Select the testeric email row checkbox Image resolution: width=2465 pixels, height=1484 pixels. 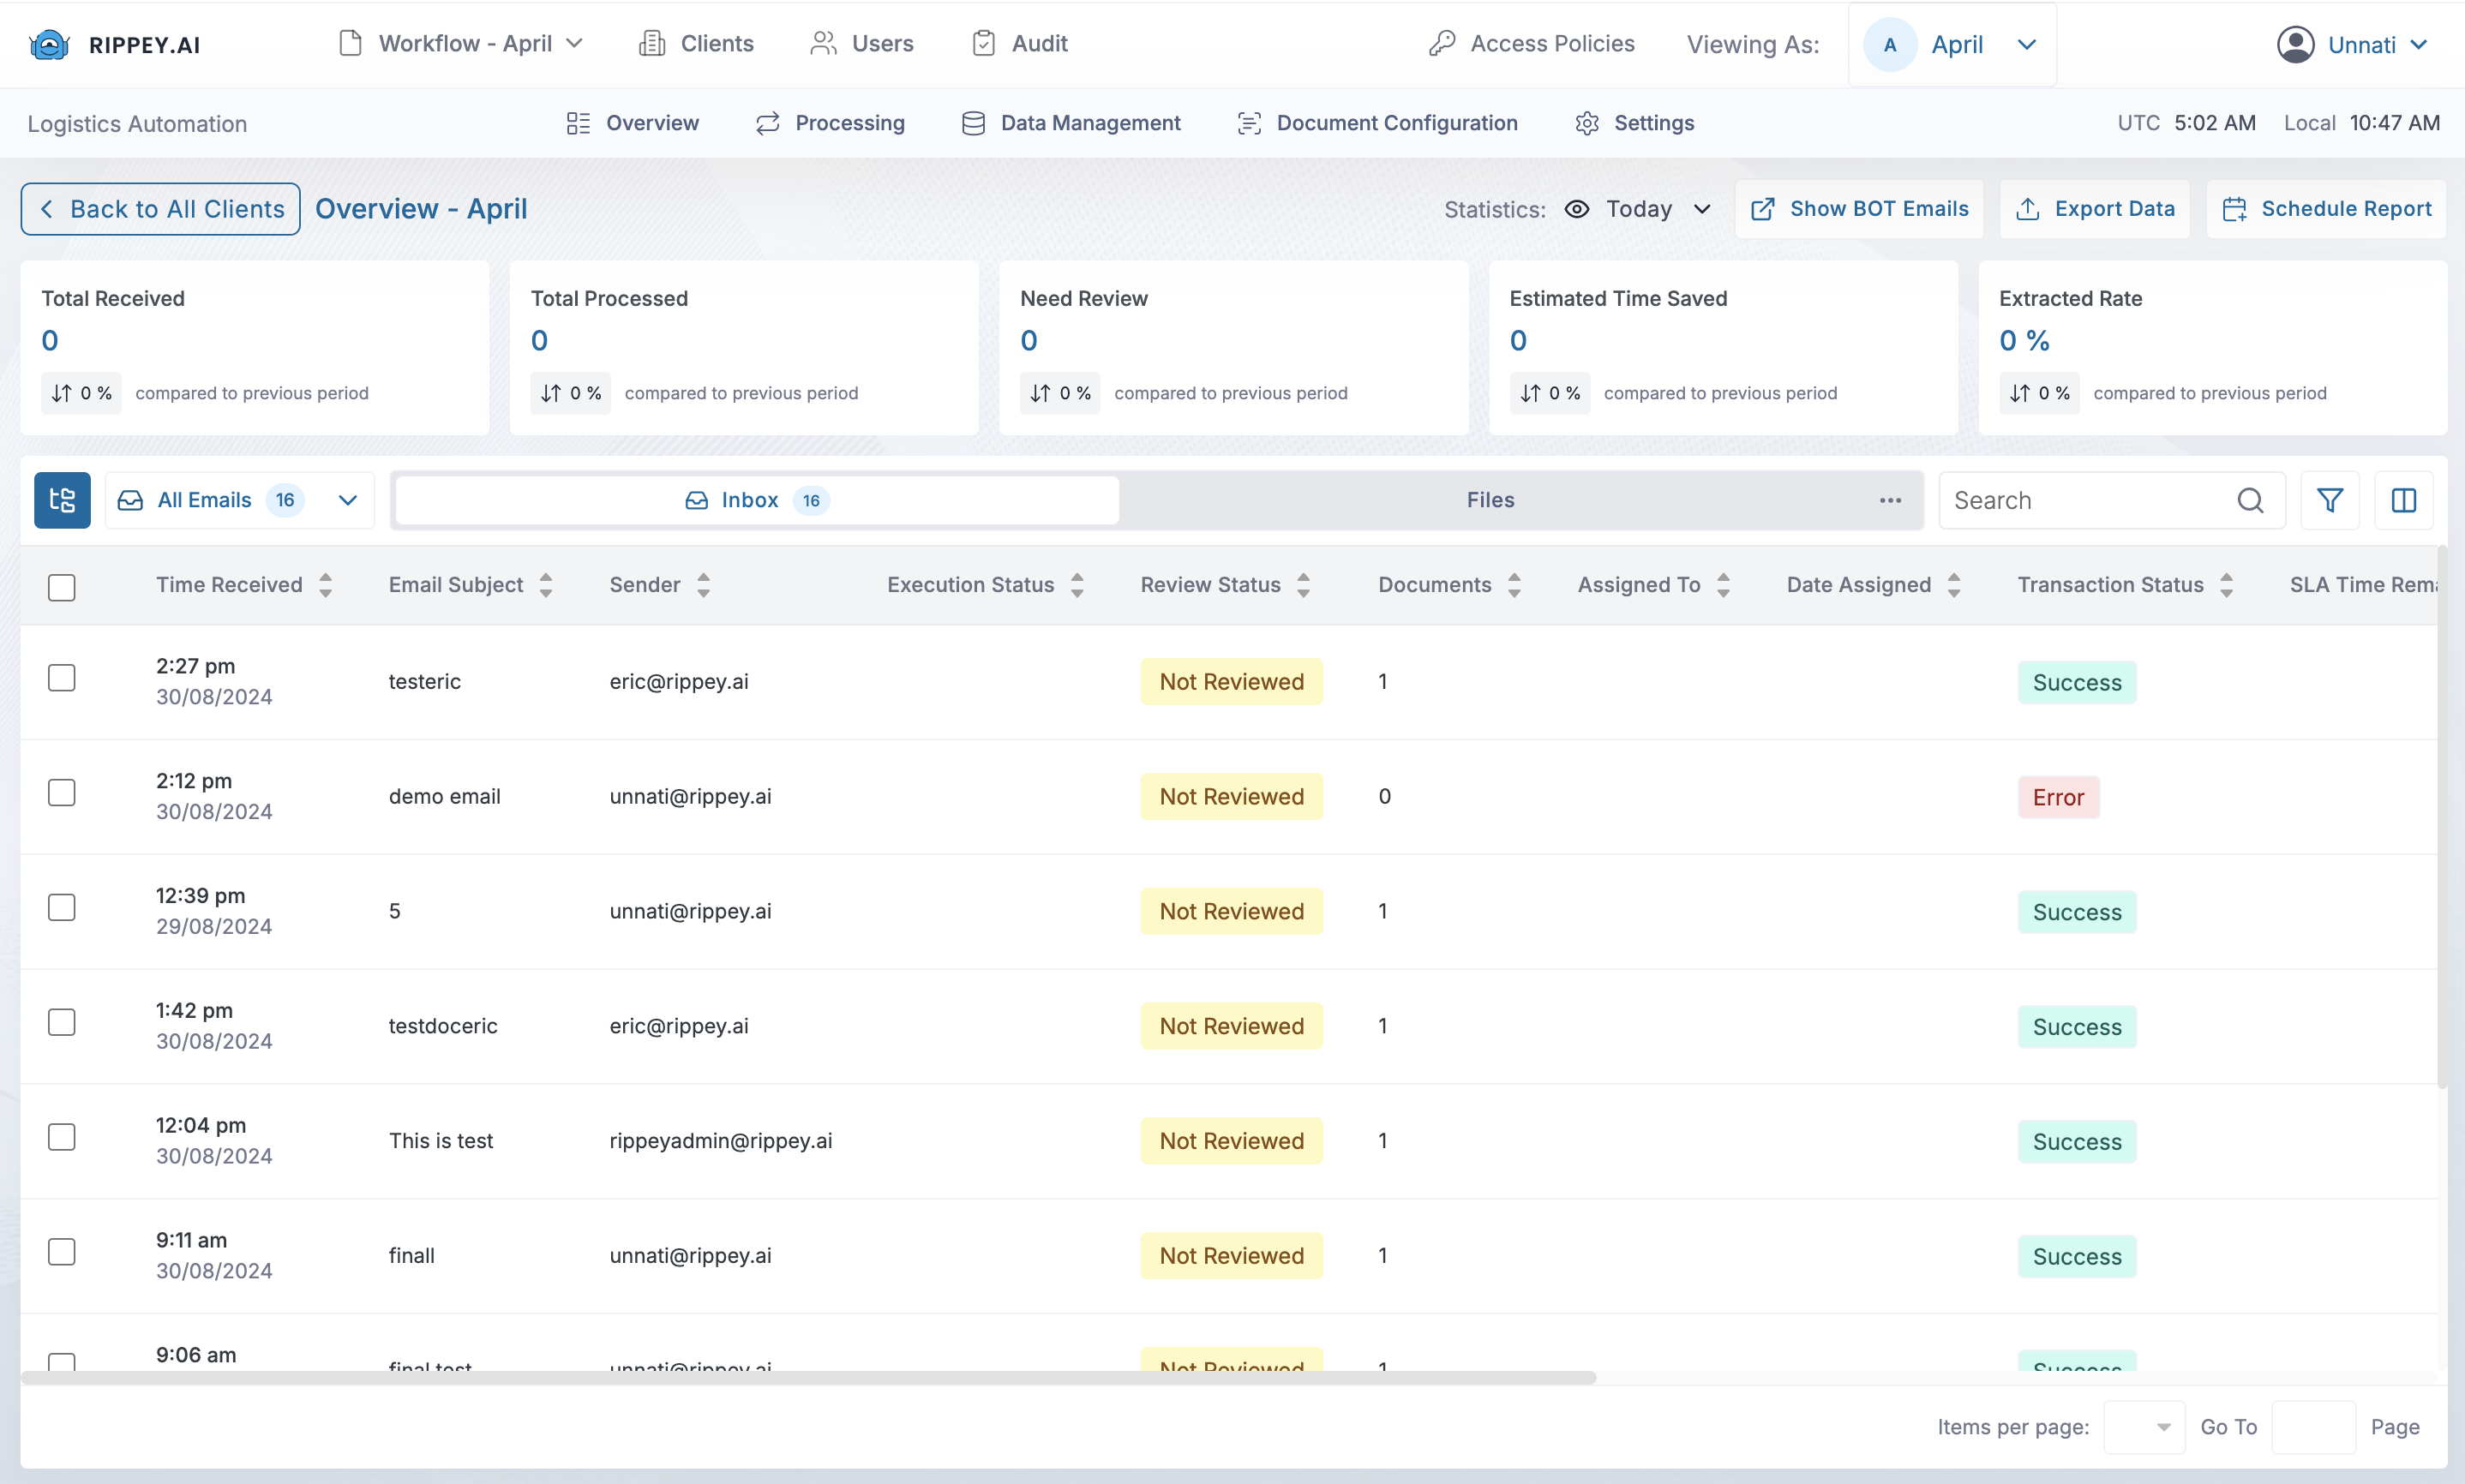(62, 678)
